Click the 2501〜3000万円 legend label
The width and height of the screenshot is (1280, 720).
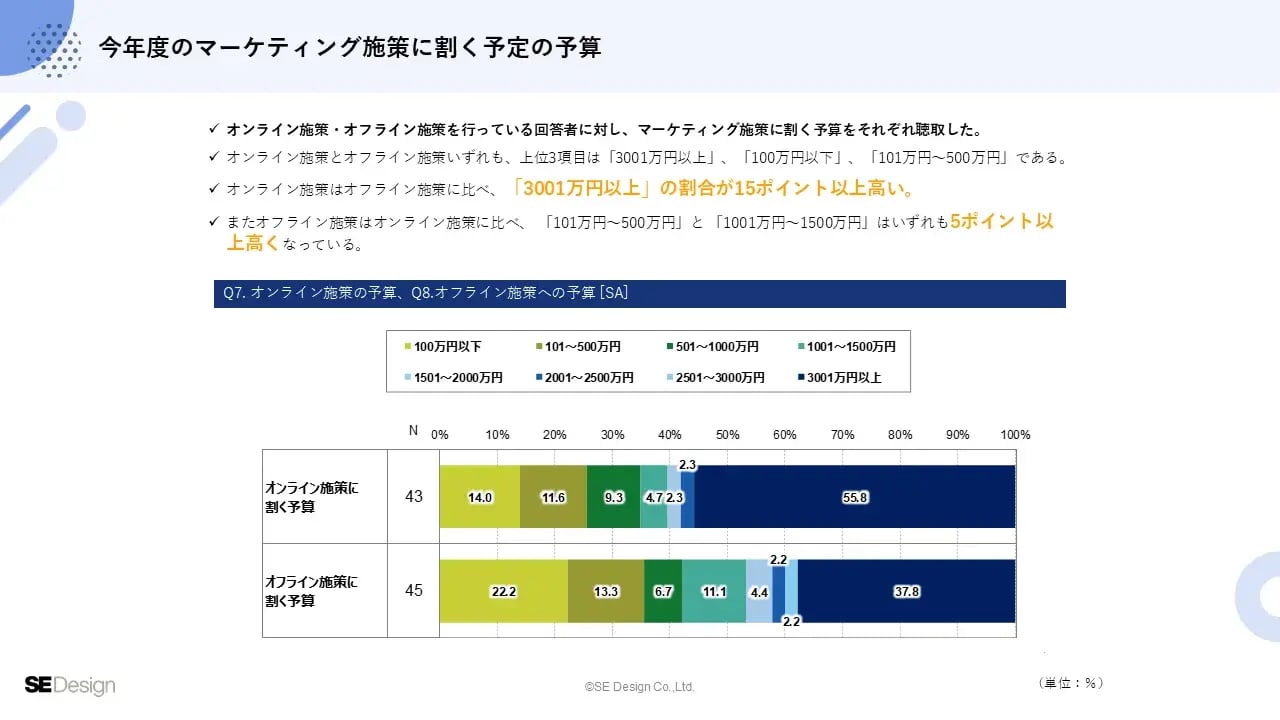pos(721,378)
